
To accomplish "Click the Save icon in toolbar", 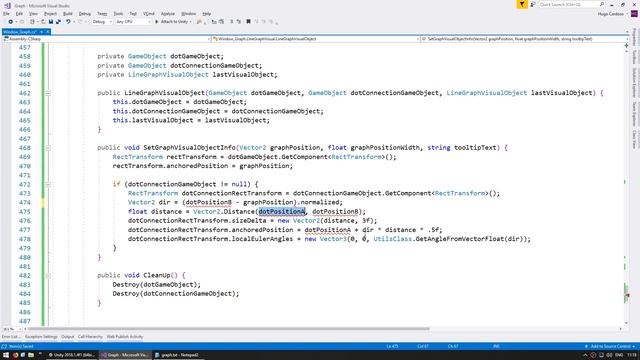I will coord(51,22).
